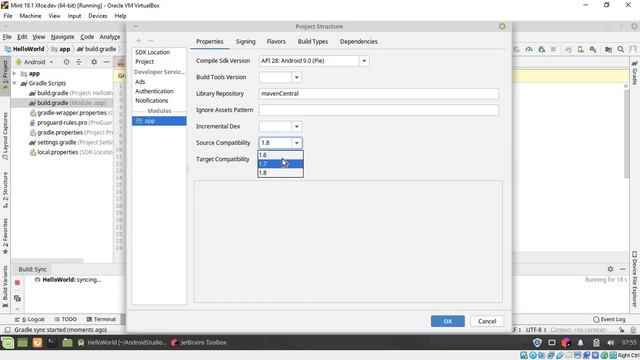Open the Terminal tool window
Viewport: 640px width, 360px height.
(x=101, y=319)
